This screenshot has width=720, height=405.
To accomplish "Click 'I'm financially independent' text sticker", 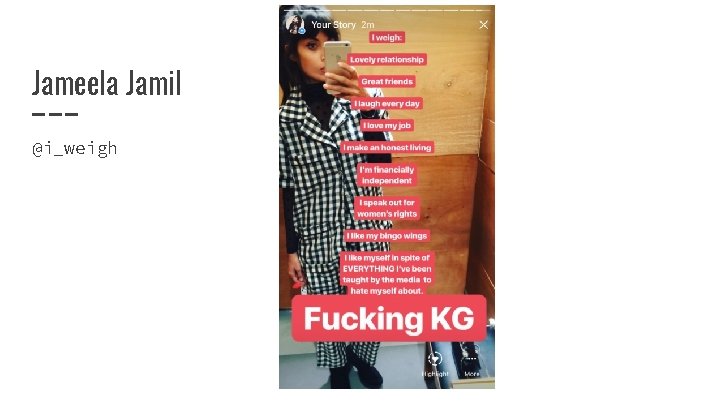I will pos(387,175).
